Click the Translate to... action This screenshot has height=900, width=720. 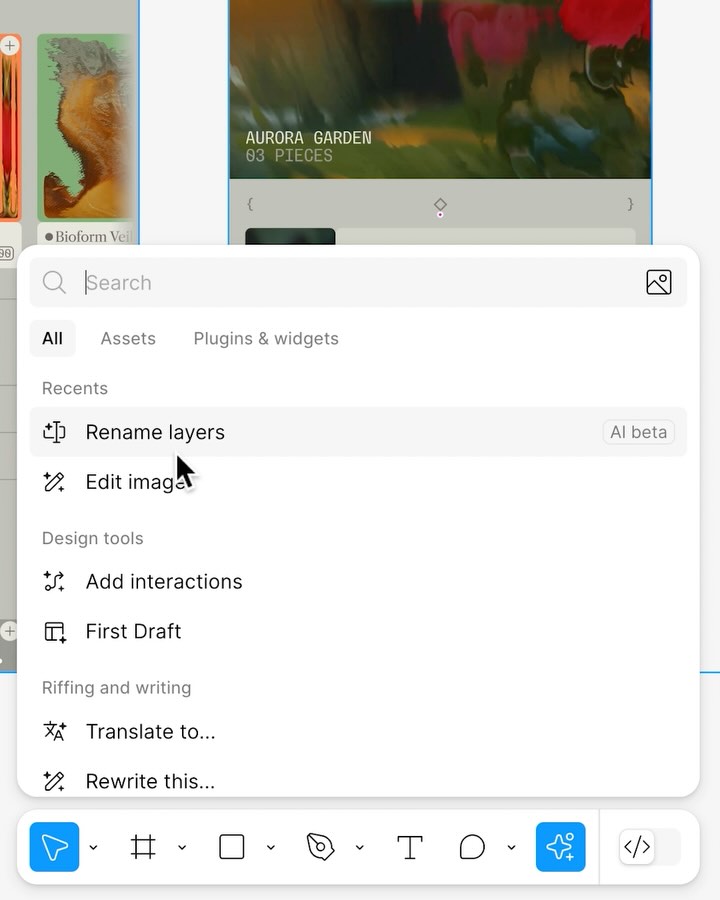150,732
